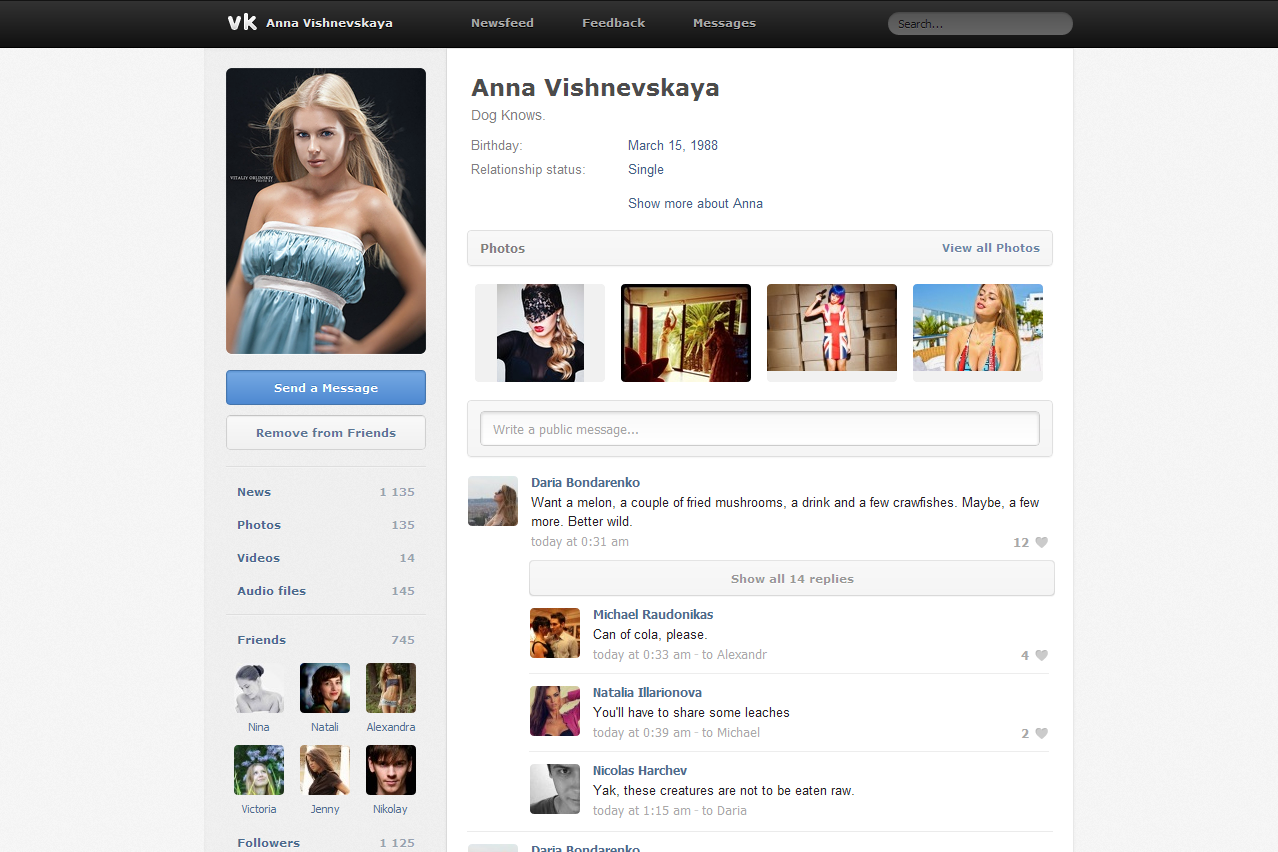Expand Show all 14 replies
The width and height of the screenshot is (1278, 852).
[x=792, y=578]
